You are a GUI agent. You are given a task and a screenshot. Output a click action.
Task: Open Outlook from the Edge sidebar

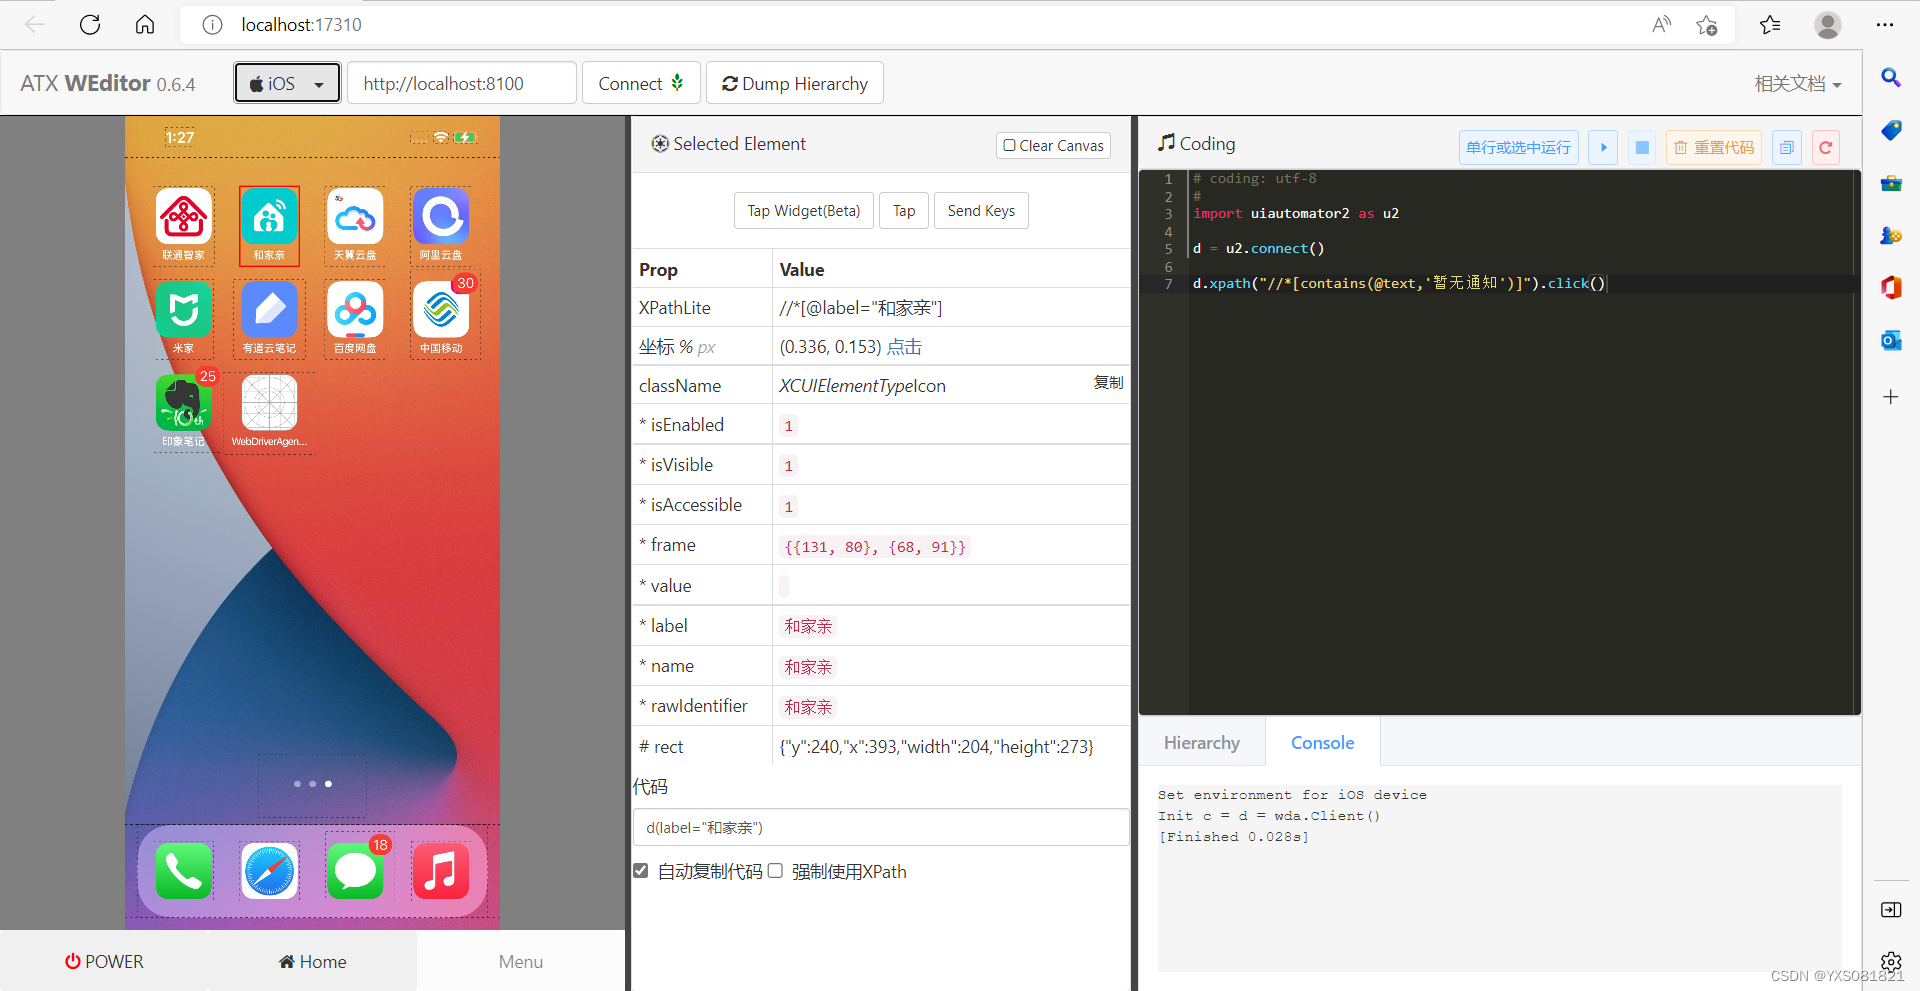1890,340
